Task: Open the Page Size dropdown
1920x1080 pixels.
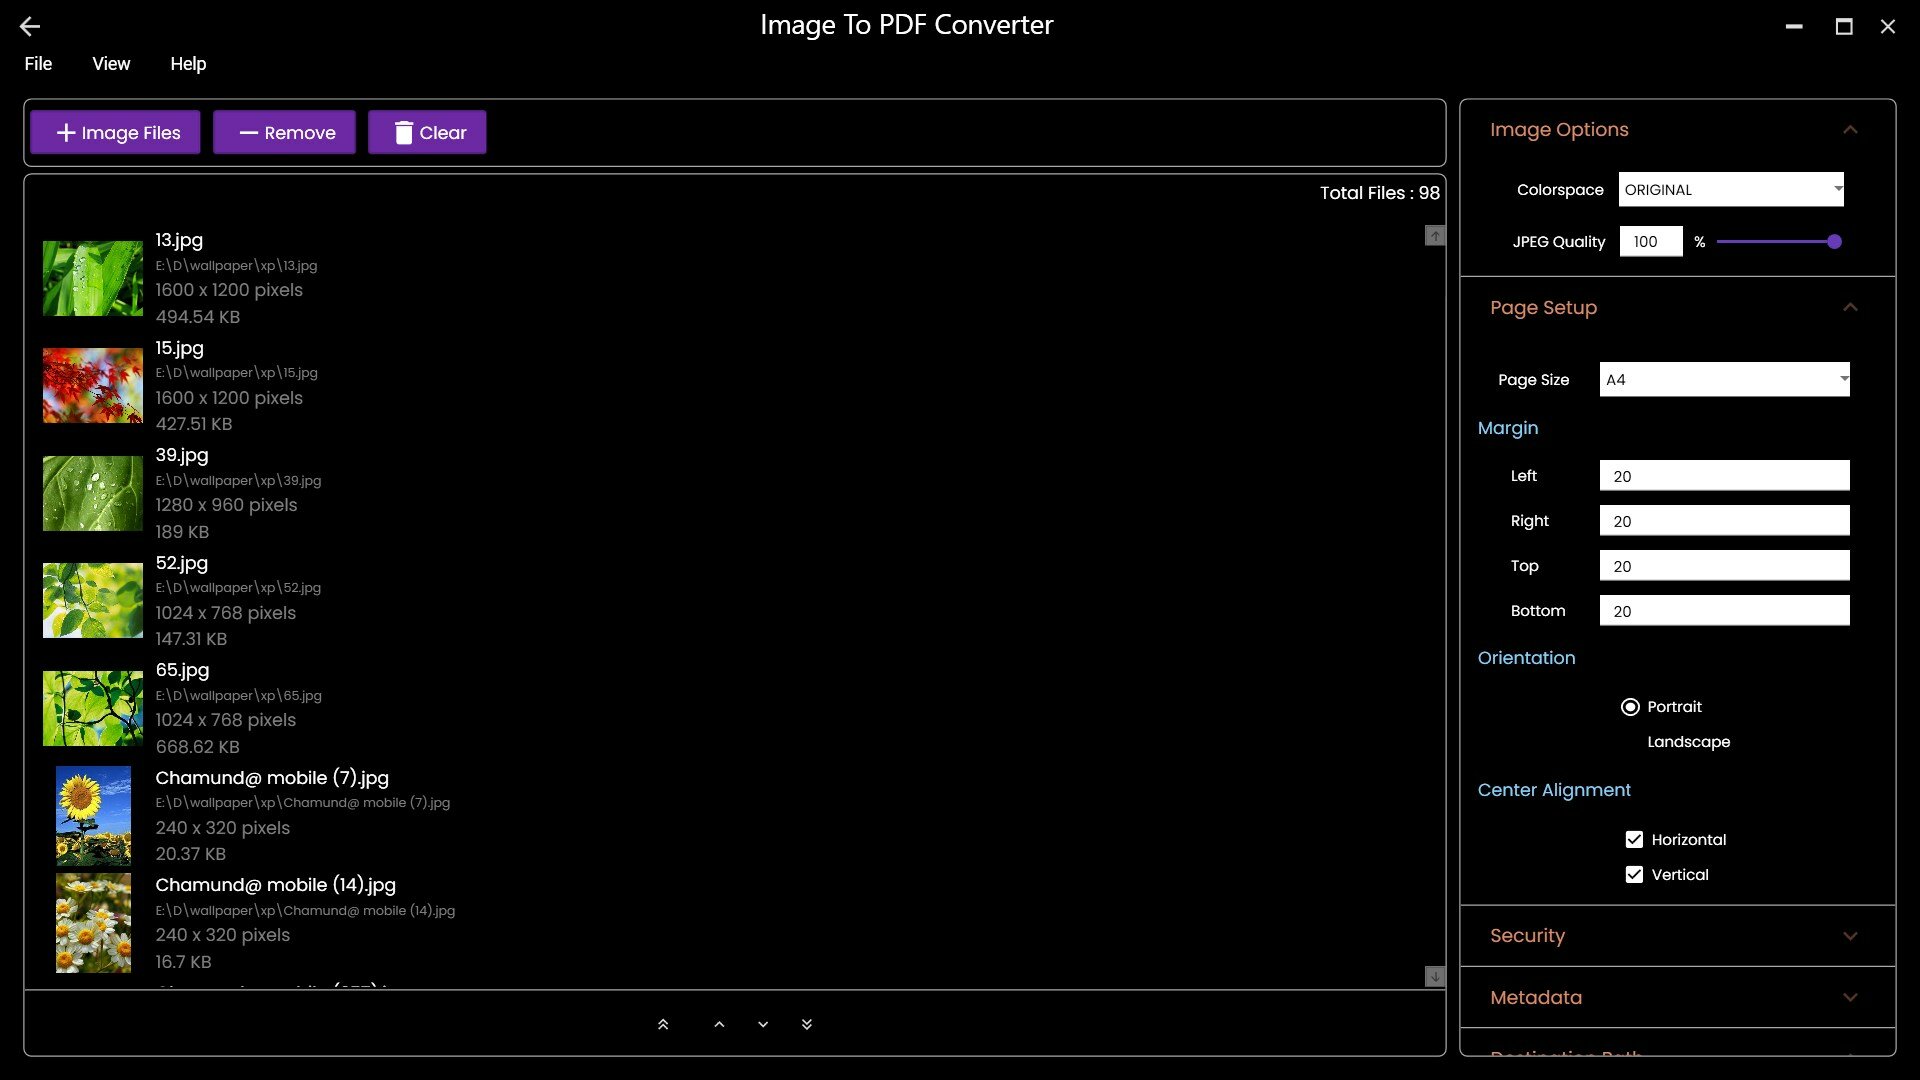Action: coord(1724,380)
